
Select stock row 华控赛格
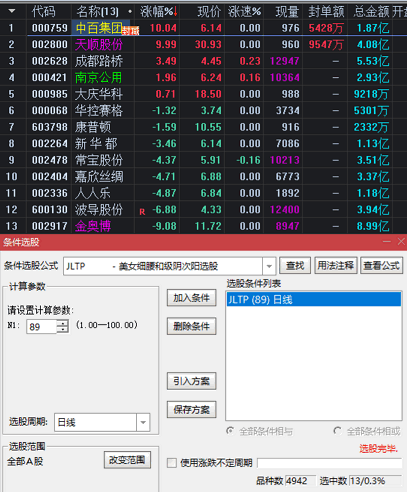click(203, 110)
